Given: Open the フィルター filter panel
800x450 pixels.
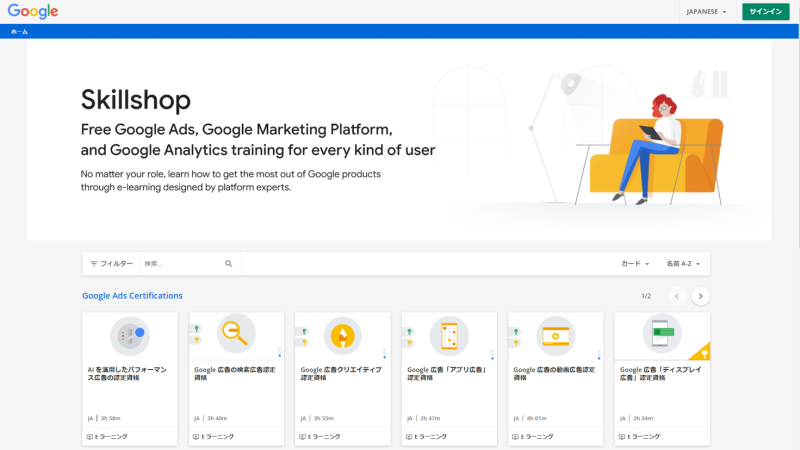Looking at the screenshot, I should click(111, 264).
